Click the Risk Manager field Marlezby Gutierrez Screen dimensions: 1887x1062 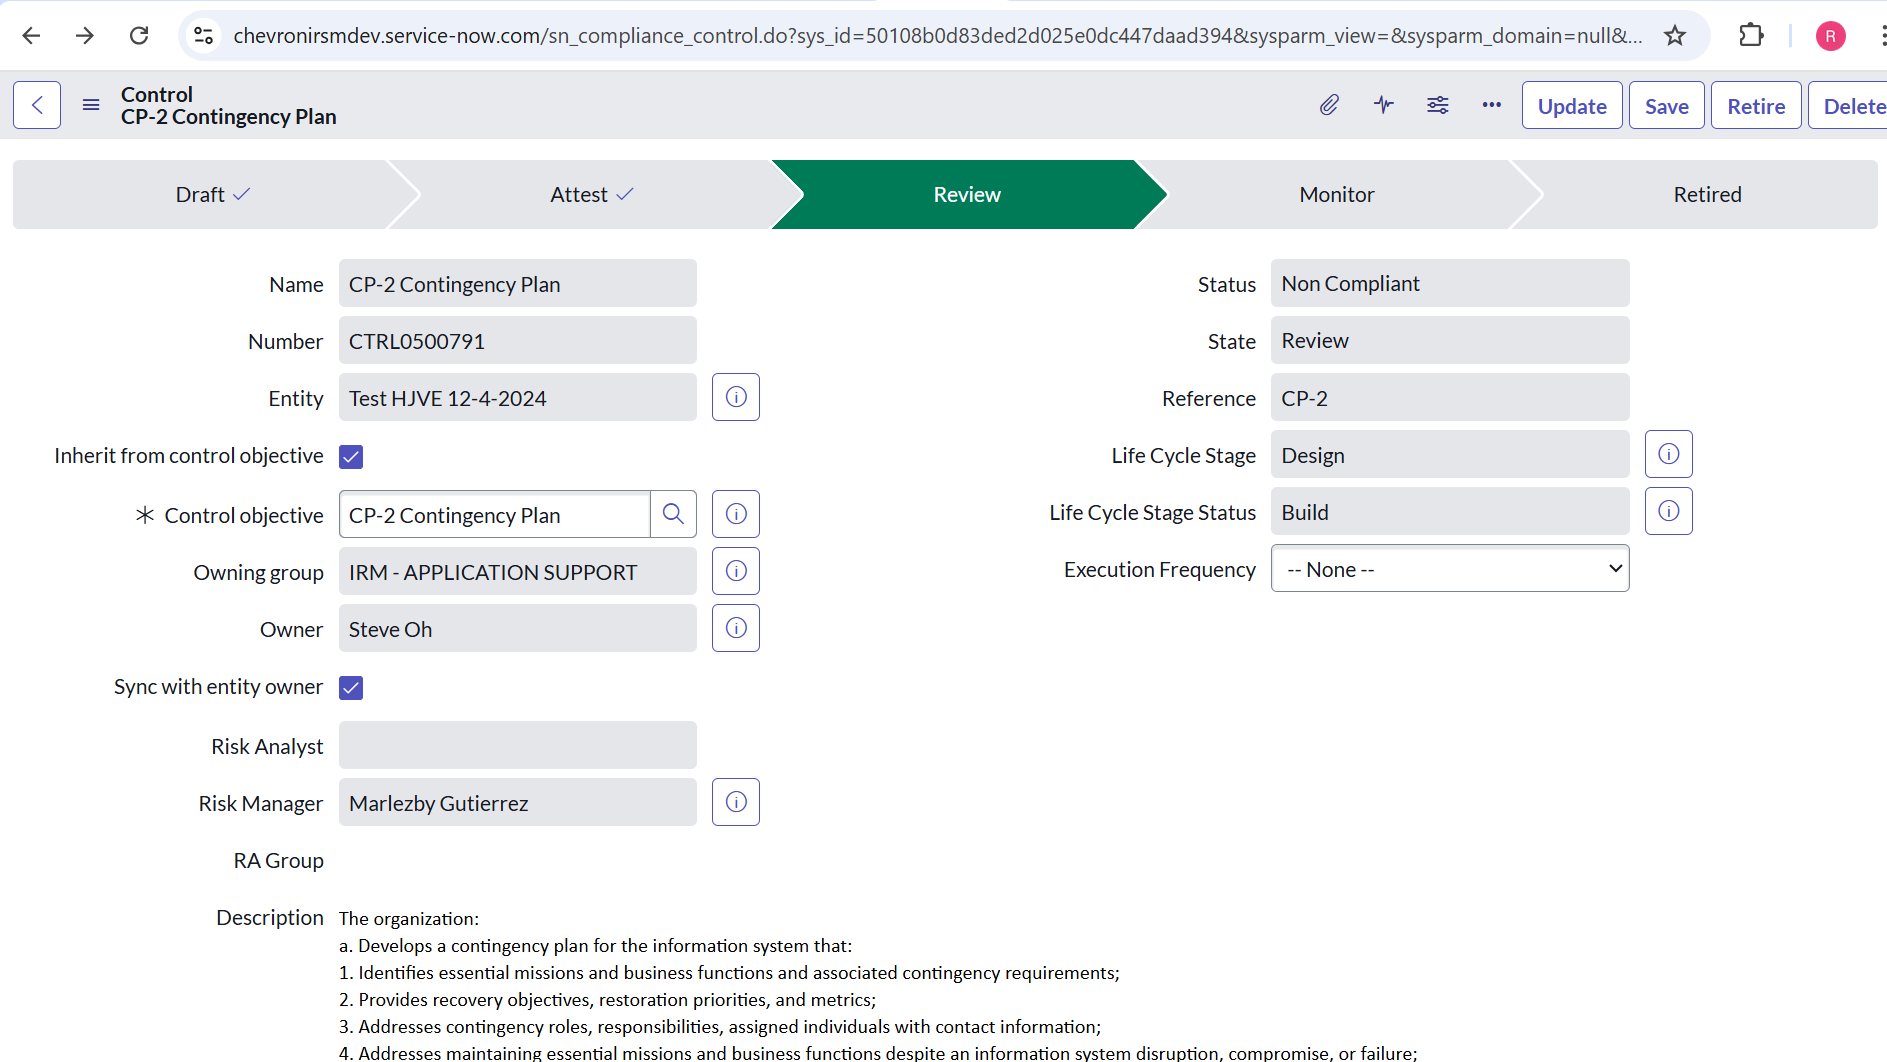(518, 802)
